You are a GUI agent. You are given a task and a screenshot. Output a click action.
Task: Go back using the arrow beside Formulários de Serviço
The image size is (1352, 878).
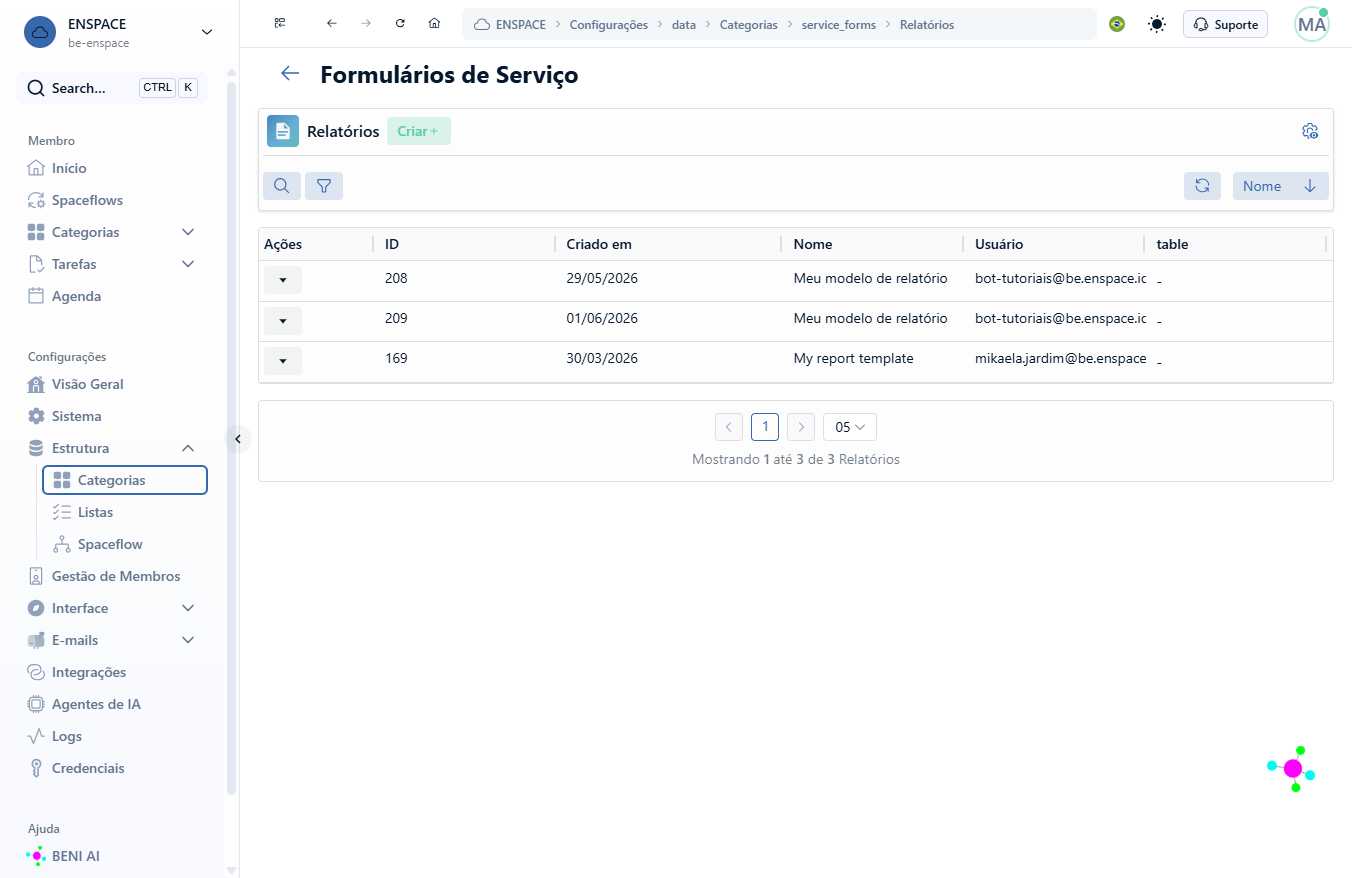tap(290, 73)
